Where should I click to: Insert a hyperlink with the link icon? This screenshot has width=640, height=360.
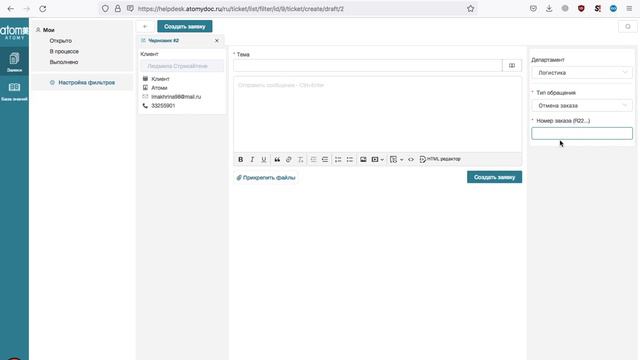pyautogui.click(x=289, y=160)
